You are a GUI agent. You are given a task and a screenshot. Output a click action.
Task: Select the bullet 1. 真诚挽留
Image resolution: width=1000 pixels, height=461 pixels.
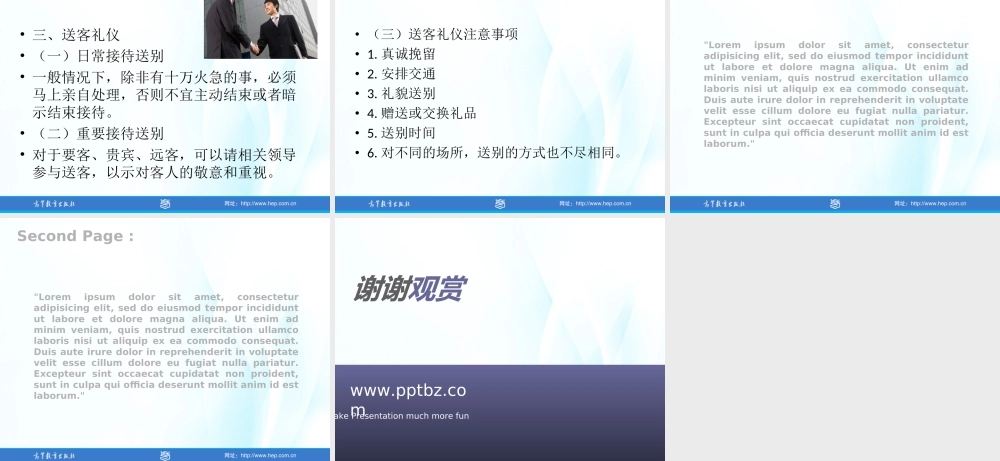401,54
